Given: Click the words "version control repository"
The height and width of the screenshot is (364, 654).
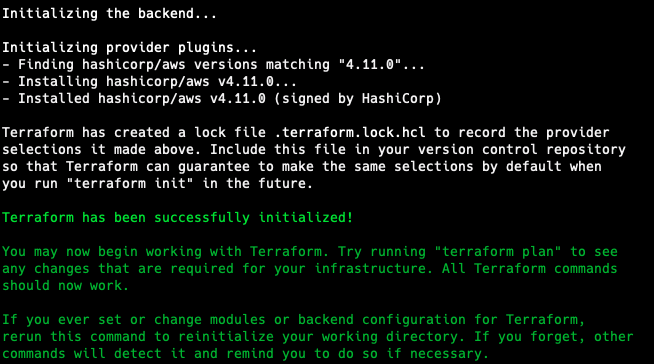Looking at the screenshot, I should coord(522,150).
